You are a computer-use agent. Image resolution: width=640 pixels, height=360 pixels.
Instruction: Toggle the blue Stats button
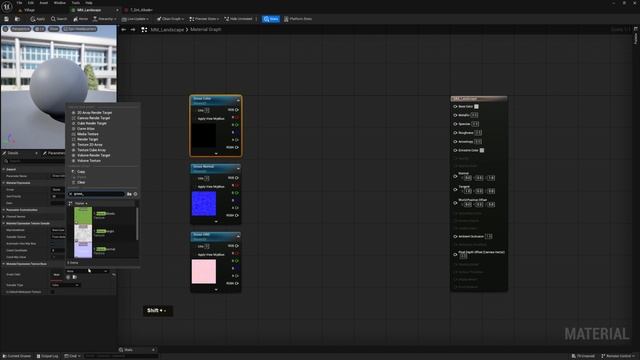271,19
